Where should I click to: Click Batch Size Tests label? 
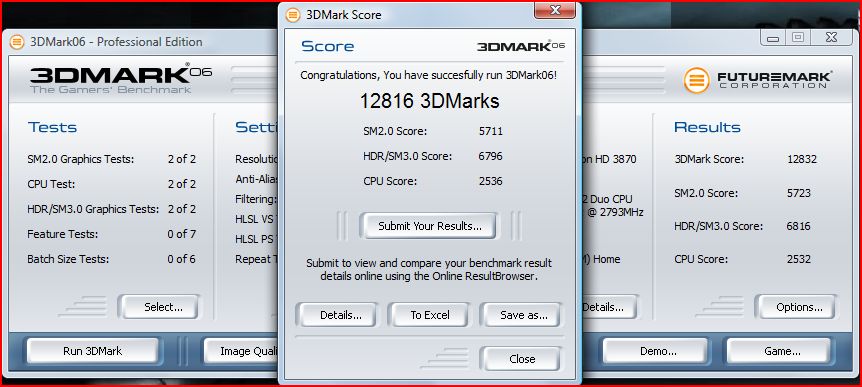click(x=68, y=259)
